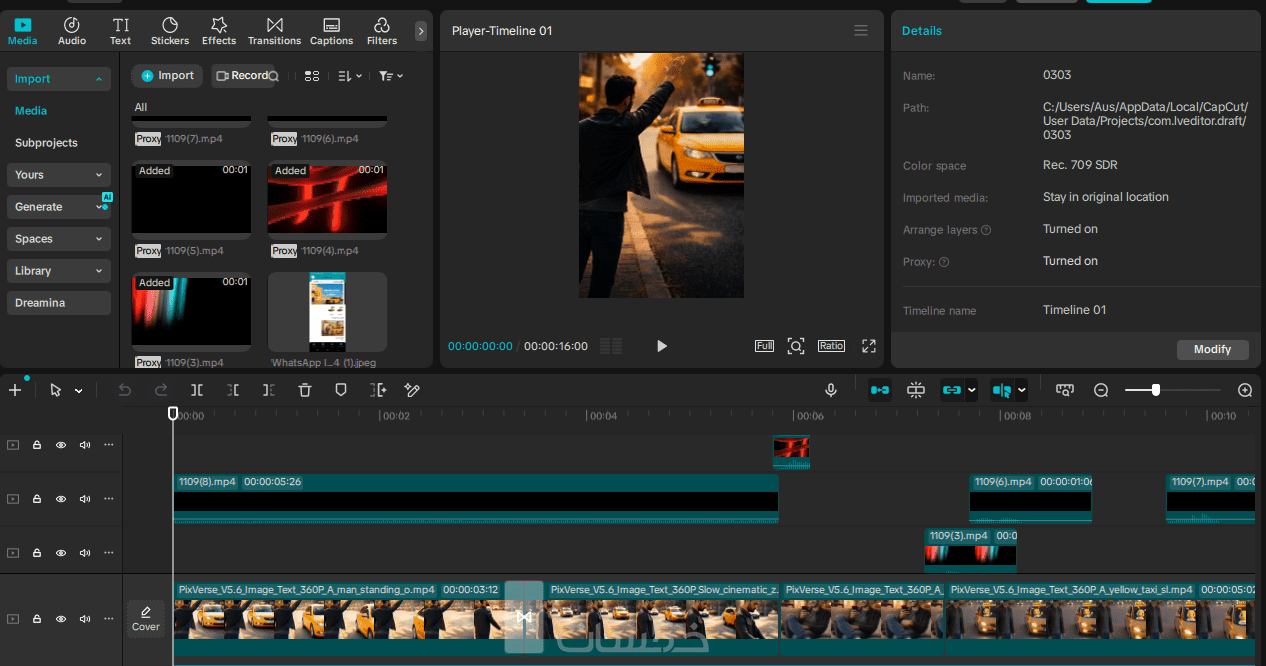Show more tabs with the arrow after Filters
Viewport: 1266px width, 666px height.
point(421,31)
